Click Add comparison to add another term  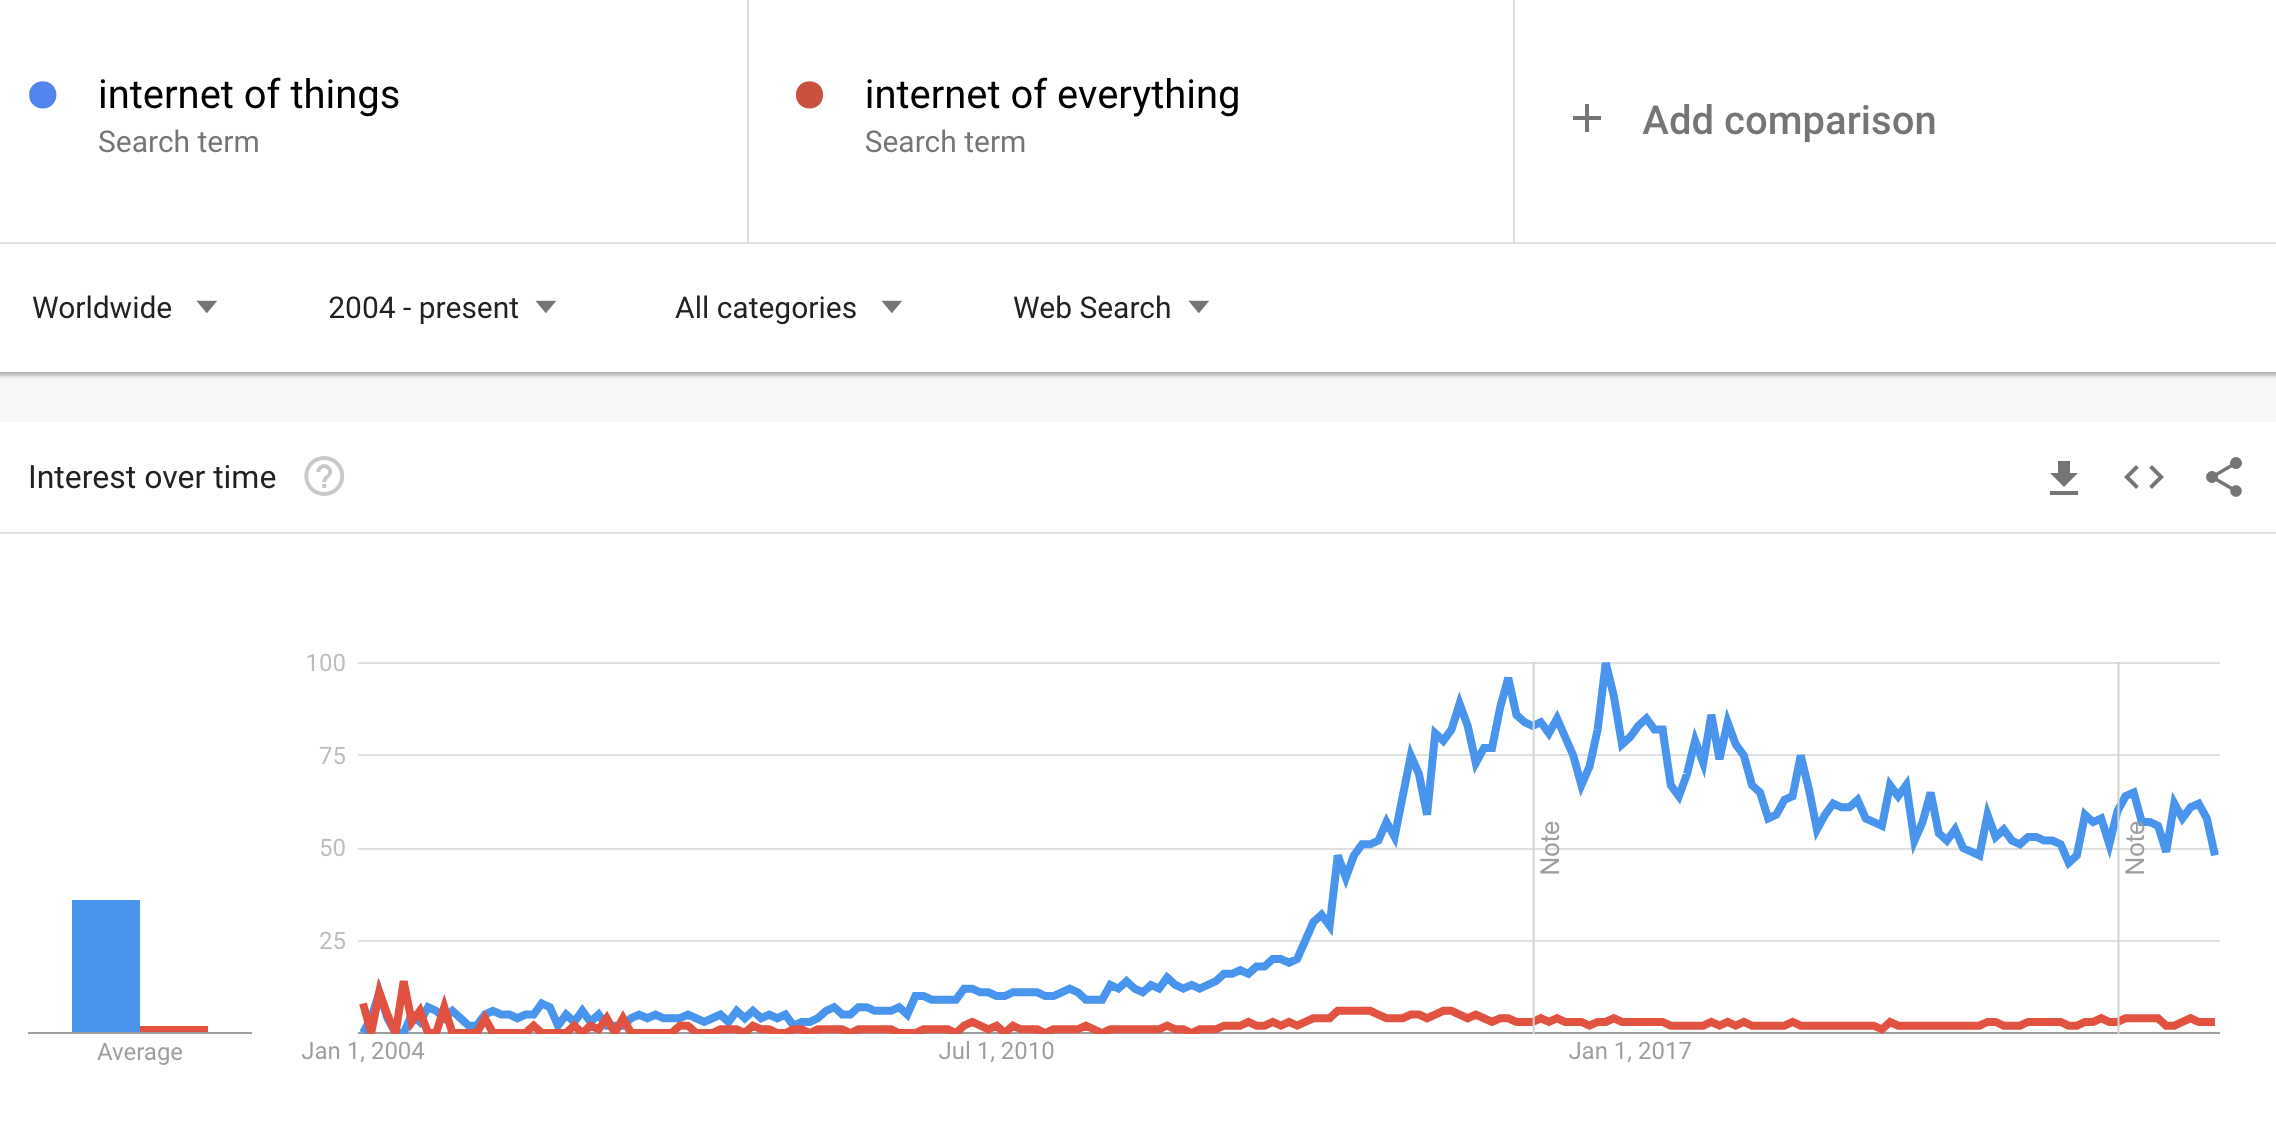[x=1787, y=119]
